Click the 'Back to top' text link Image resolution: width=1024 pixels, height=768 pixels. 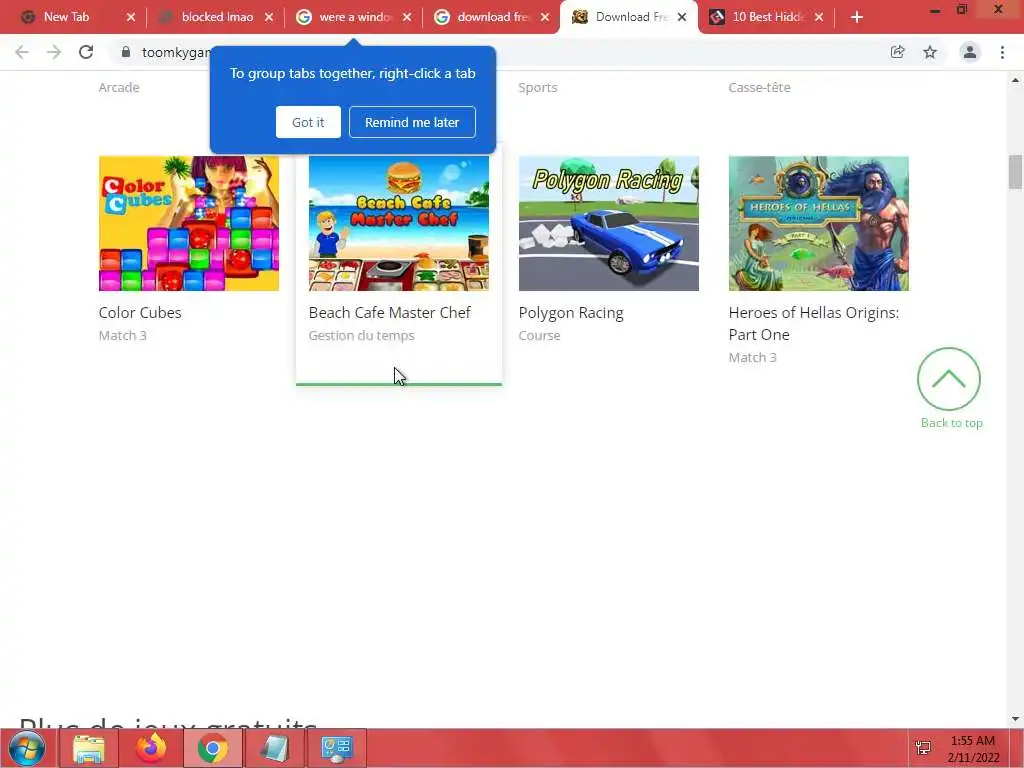coord(952,423)
